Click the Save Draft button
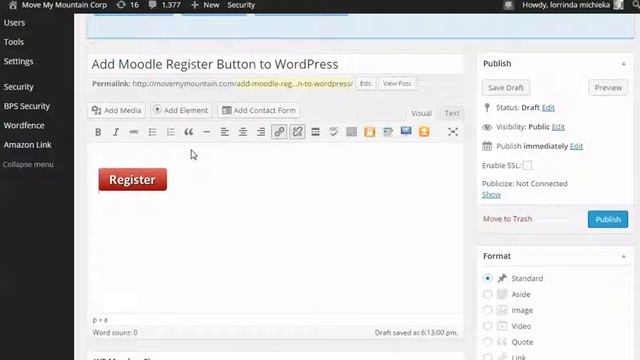This screenshot has width=640, height=360. [506, 87]
